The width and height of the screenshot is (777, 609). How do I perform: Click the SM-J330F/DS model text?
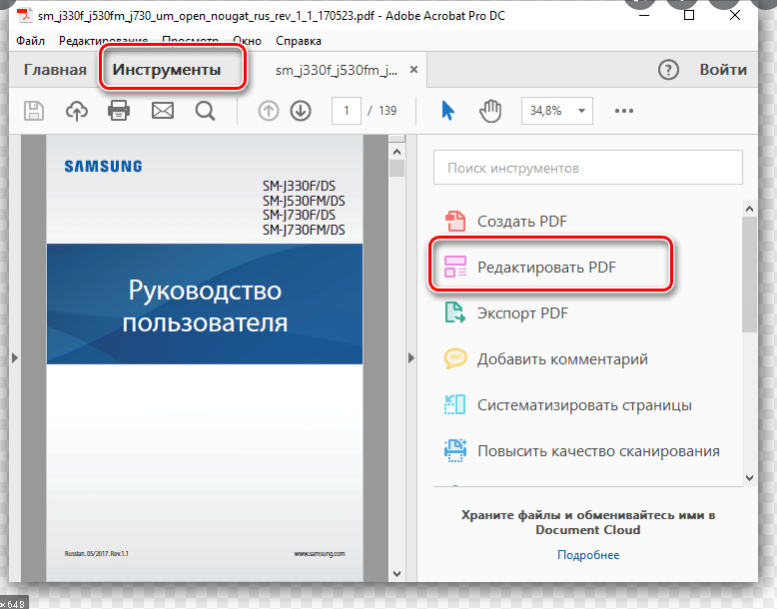[299, 186]
